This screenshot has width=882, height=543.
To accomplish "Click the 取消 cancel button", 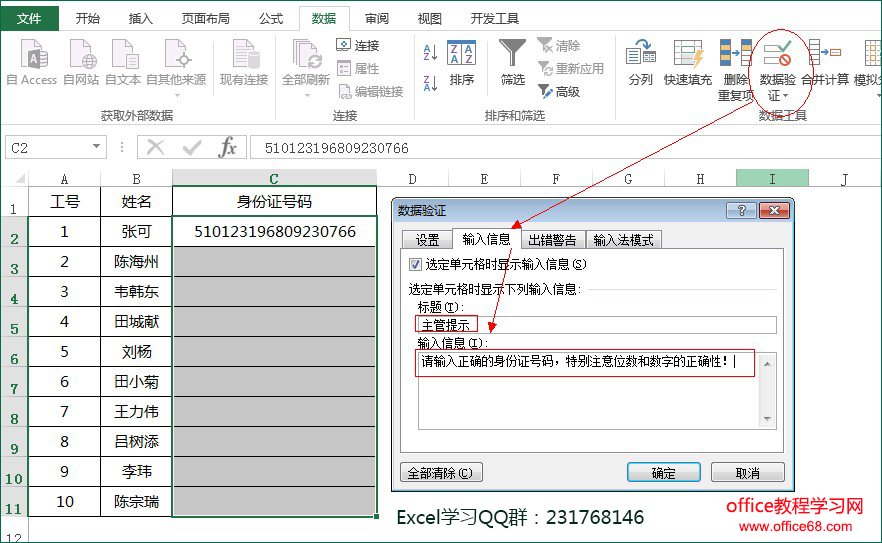I will coord(748,473).
